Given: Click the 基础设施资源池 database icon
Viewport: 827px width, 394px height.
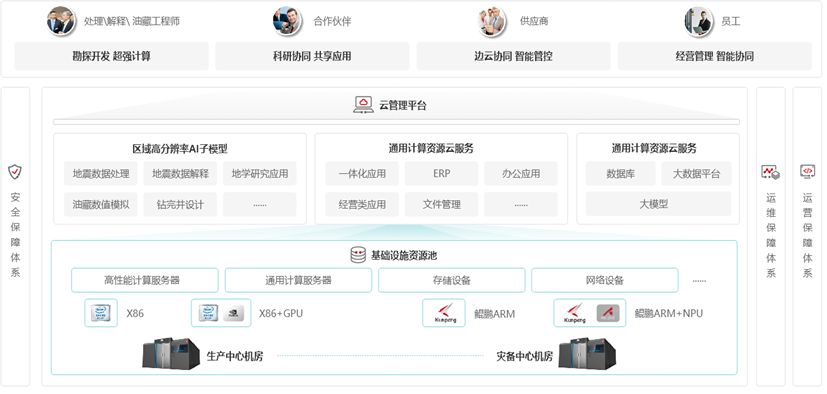Looking at the screenshot, I should pos(358,255).
